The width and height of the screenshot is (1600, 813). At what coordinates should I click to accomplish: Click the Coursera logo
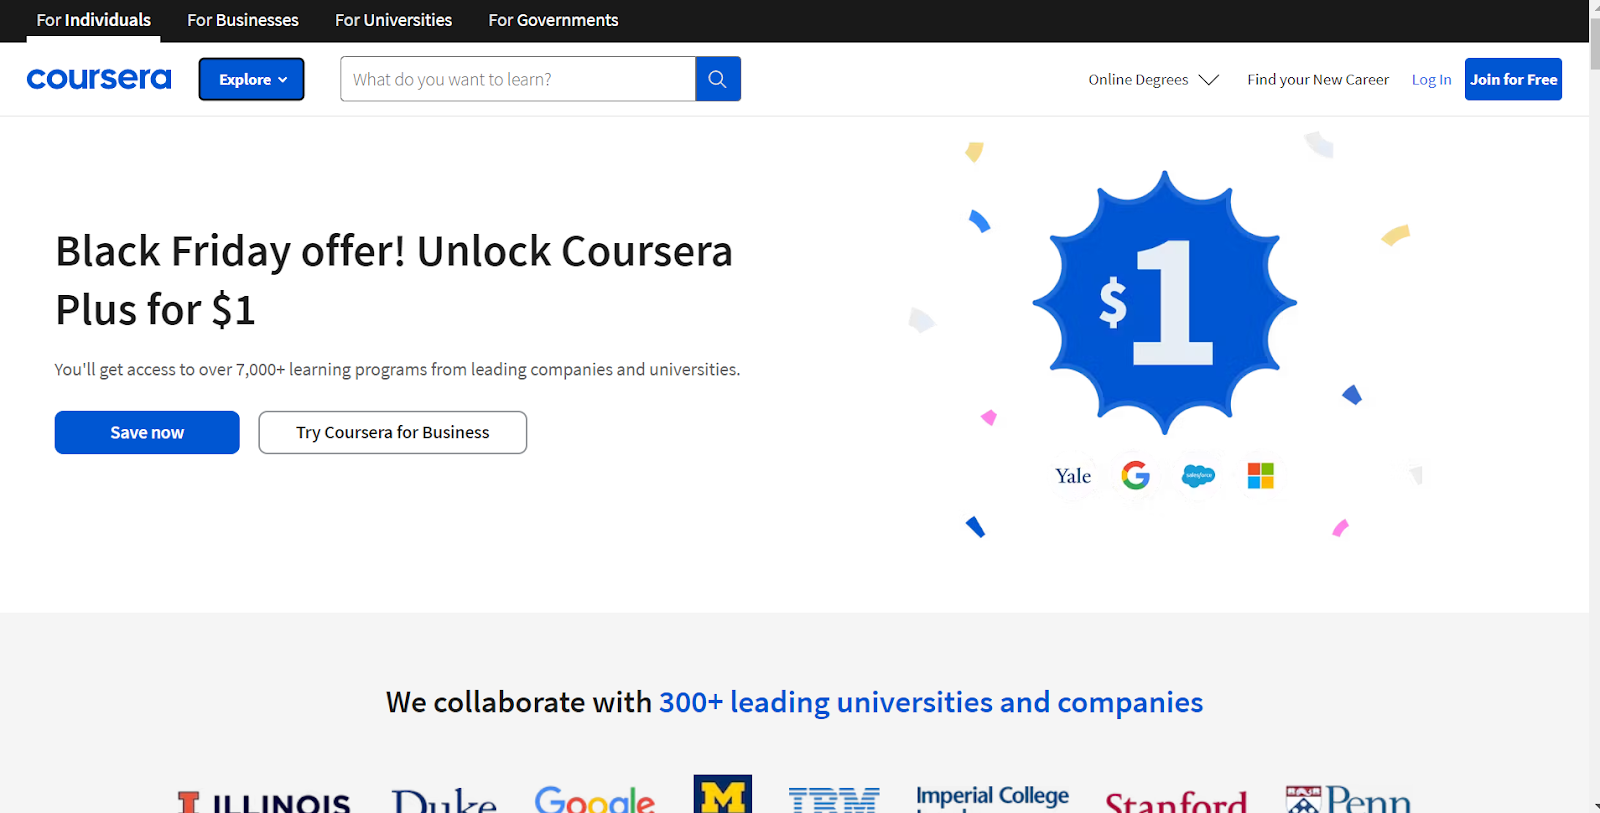click(x=99, y=79)
